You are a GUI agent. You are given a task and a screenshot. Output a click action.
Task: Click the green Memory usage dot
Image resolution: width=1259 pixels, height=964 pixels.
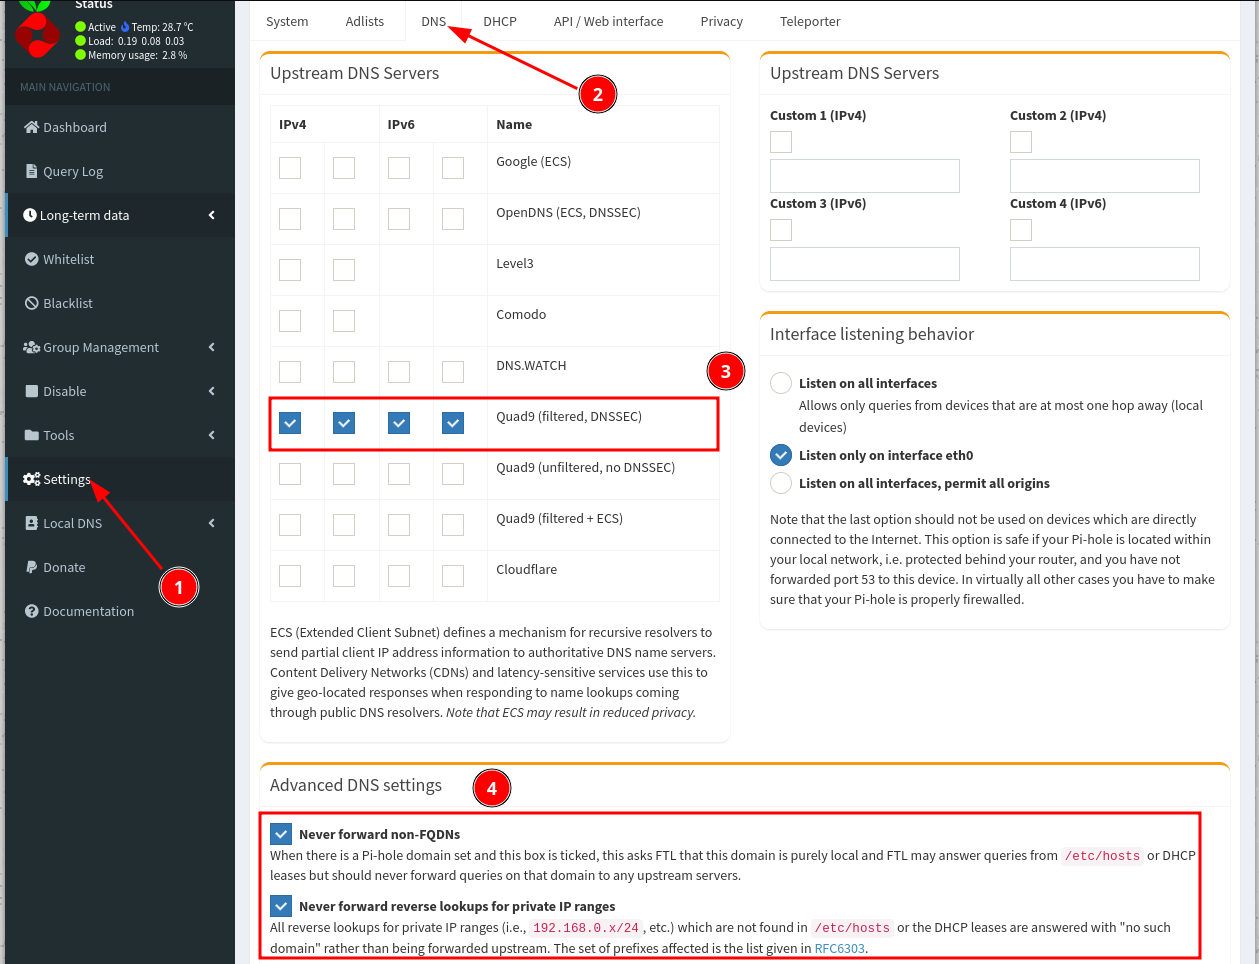(x=81, y=55)
